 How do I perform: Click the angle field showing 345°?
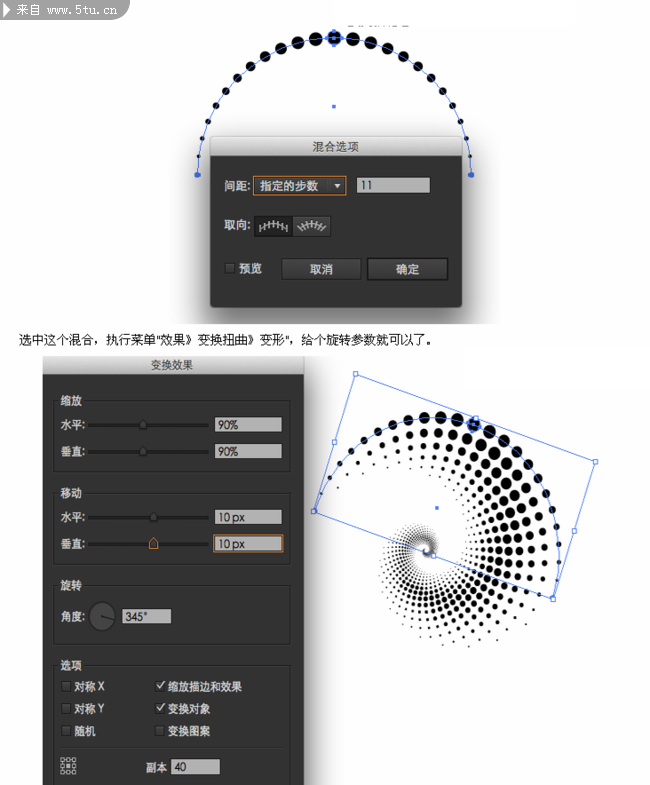click(147, 616)
